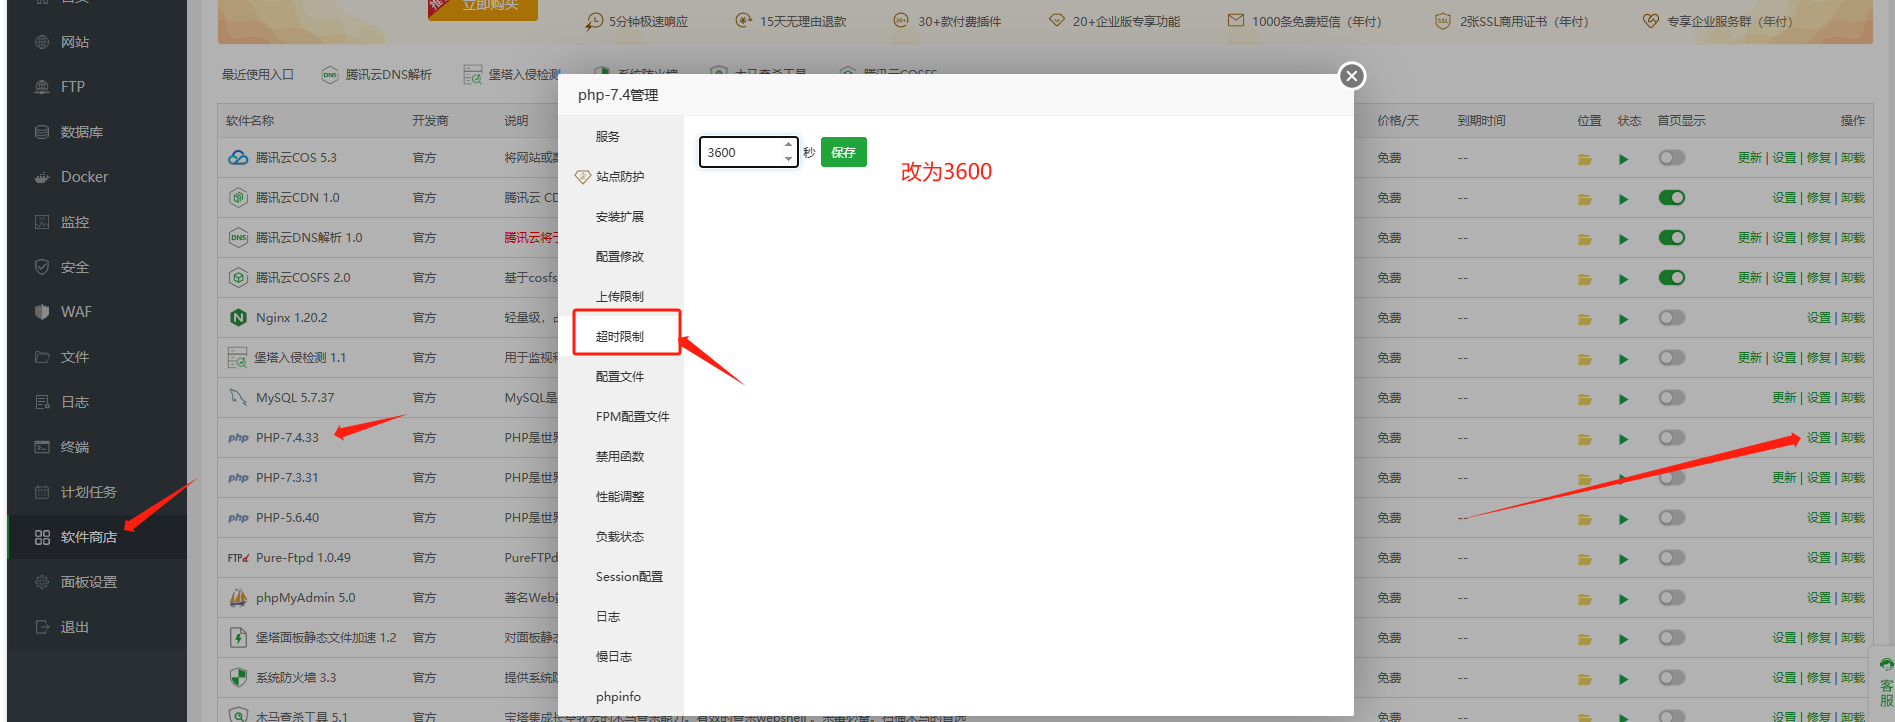Toggle 首页显示 switch for PHP-5.6.40 row
The width and height of the screenshot is (1895, 722).
tap(1671, 518)
